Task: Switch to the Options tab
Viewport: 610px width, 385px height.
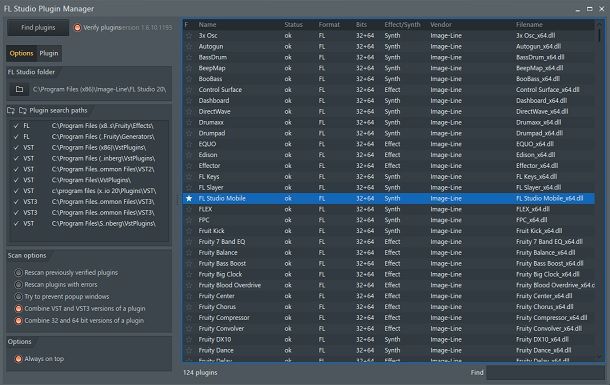Action: click(x=21, y=53)
